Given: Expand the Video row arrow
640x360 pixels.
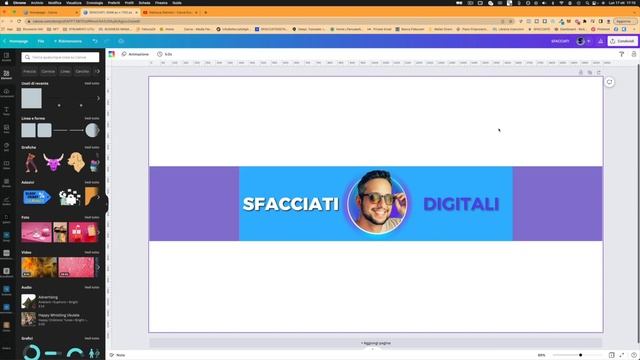Looking at the screenshot, I should pos(98,267).
